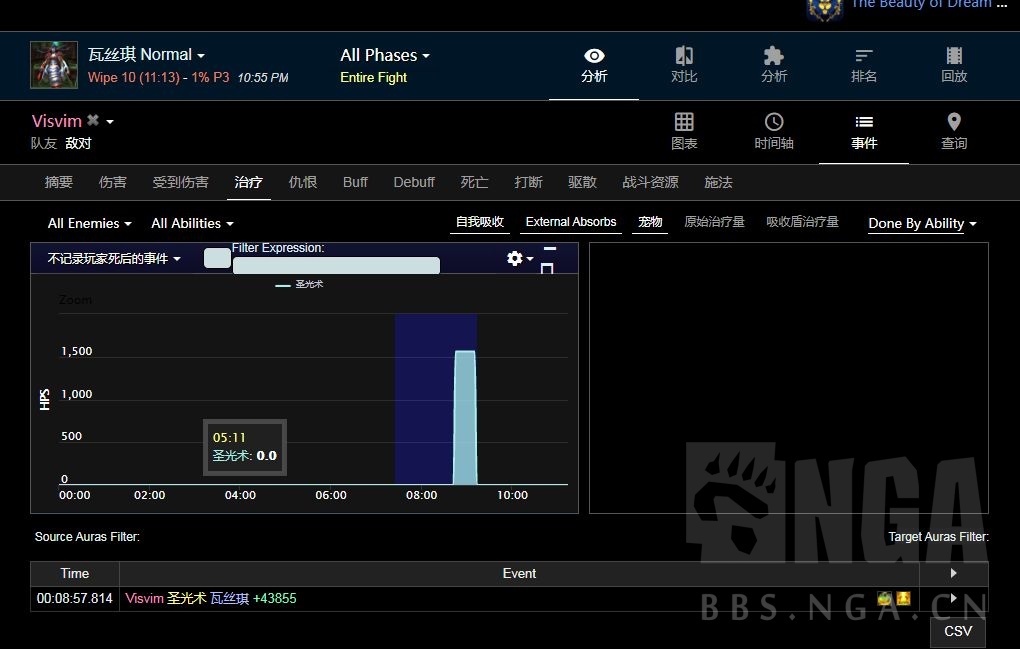The width and height of the screenshot is (1020, 649).
Task: Click the first buff icon in event row
Action: click(884, 598)
